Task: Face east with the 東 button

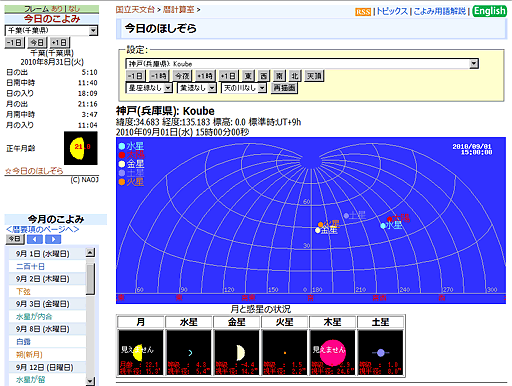Action: tap(248, 76)
